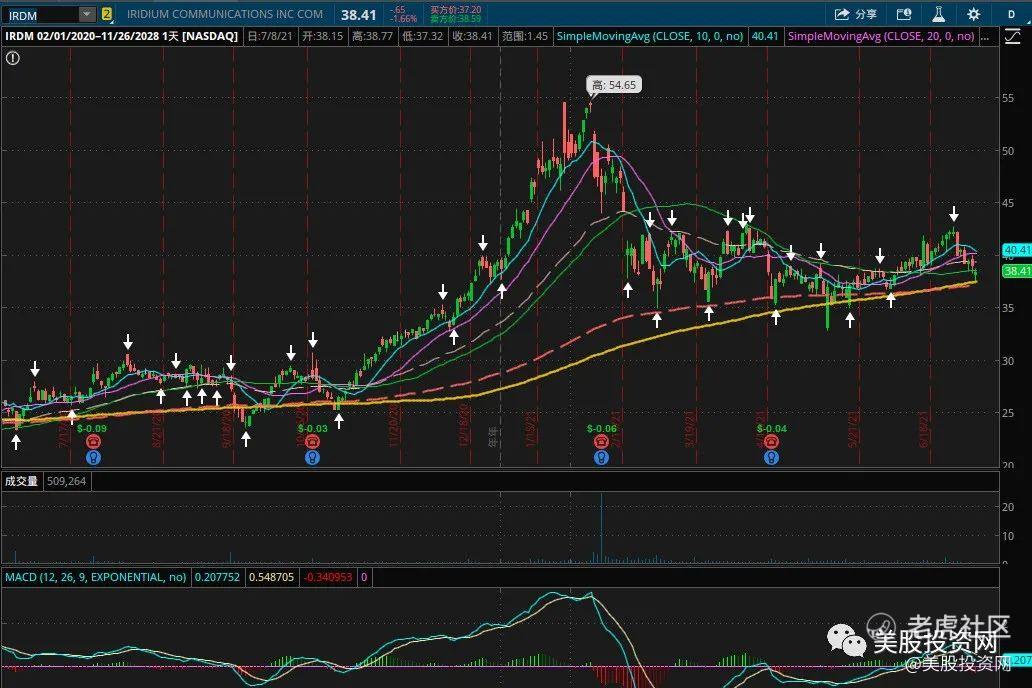
Task: Click the MACD diff value -0.340953
Action: 328,577
